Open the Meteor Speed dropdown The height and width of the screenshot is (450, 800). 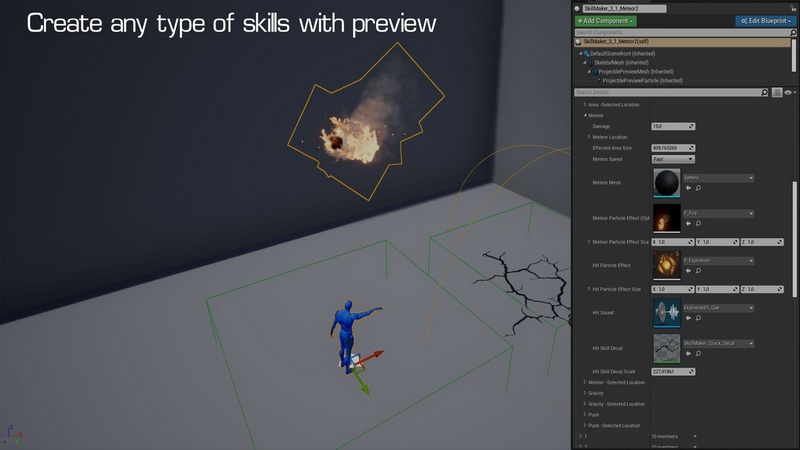pyautogui.click(x=673, y=158)
